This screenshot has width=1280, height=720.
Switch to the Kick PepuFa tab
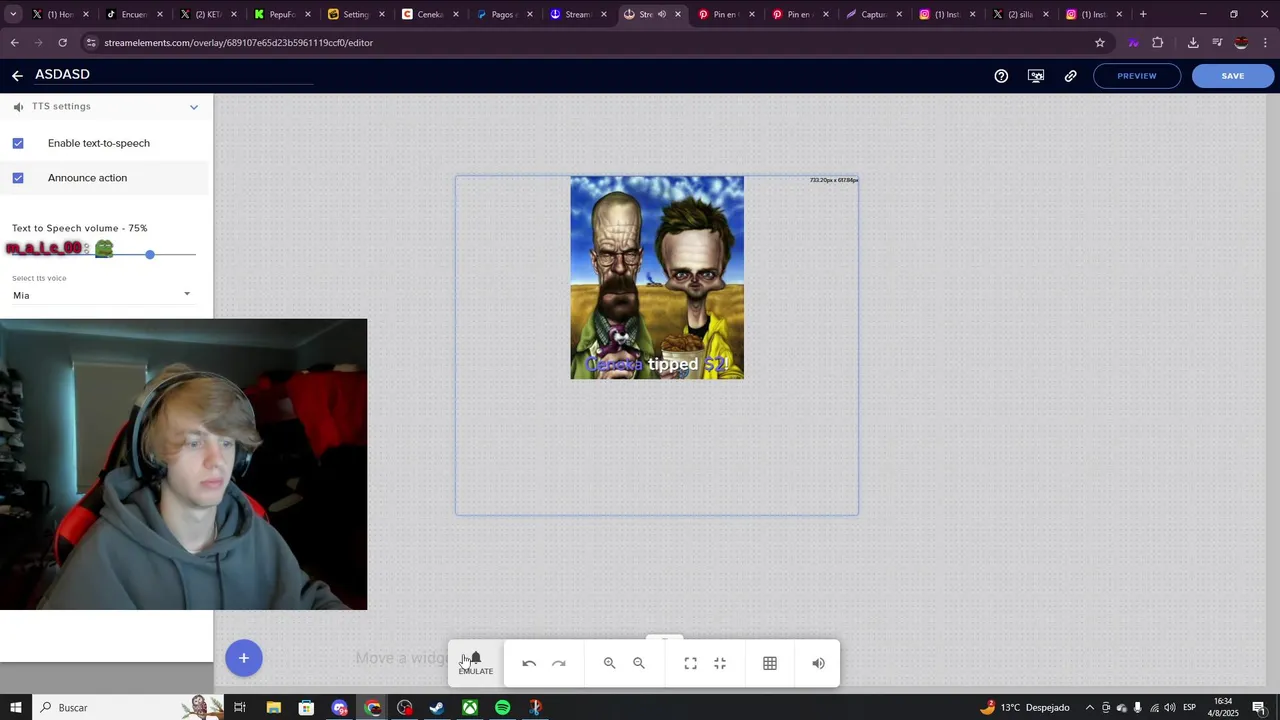pos(282,14)
